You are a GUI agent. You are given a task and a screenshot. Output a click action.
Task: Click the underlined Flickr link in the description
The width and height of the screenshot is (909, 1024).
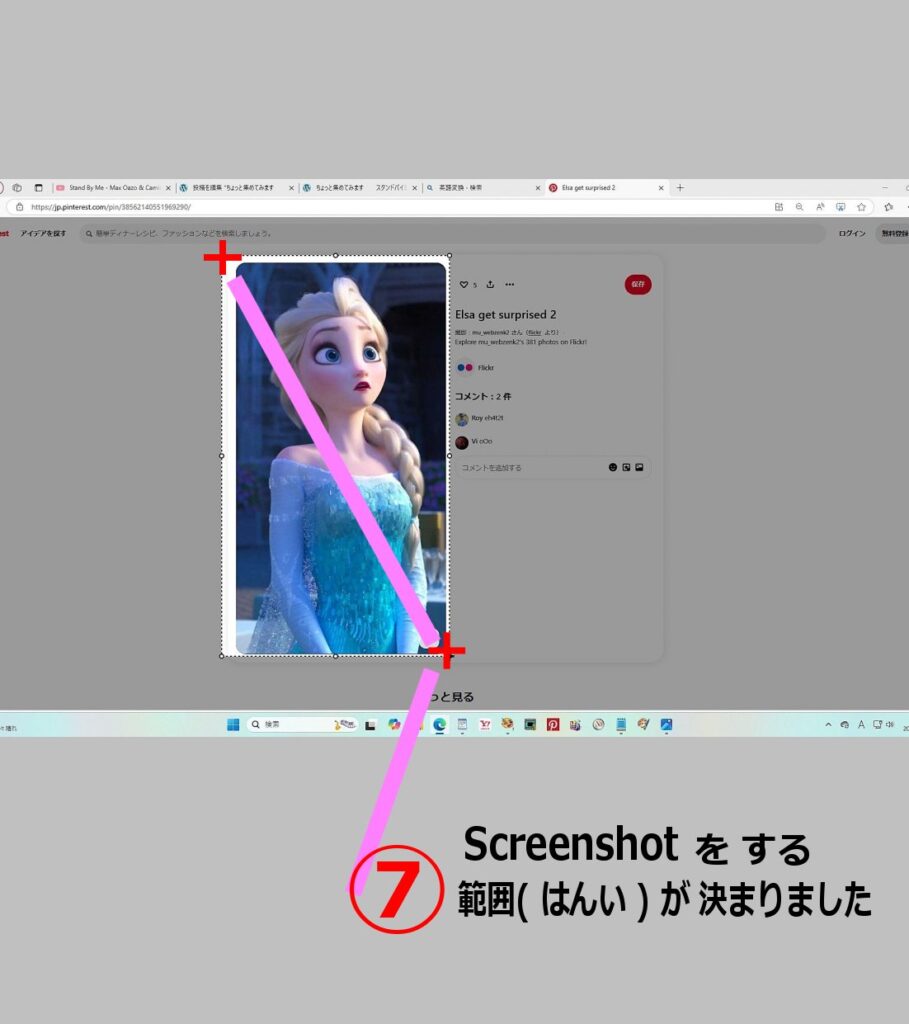click(534, 332)
